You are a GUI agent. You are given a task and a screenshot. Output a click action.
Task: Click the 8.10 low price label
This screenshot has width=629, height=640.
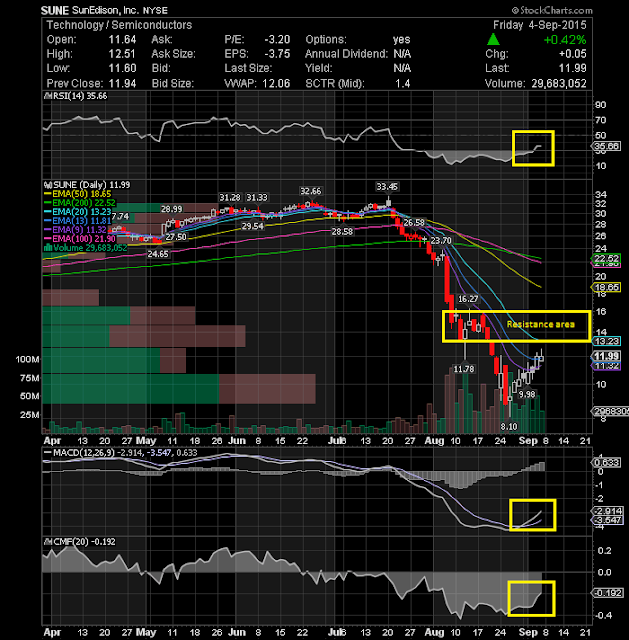pyautogui.click(x=509, y=427)
